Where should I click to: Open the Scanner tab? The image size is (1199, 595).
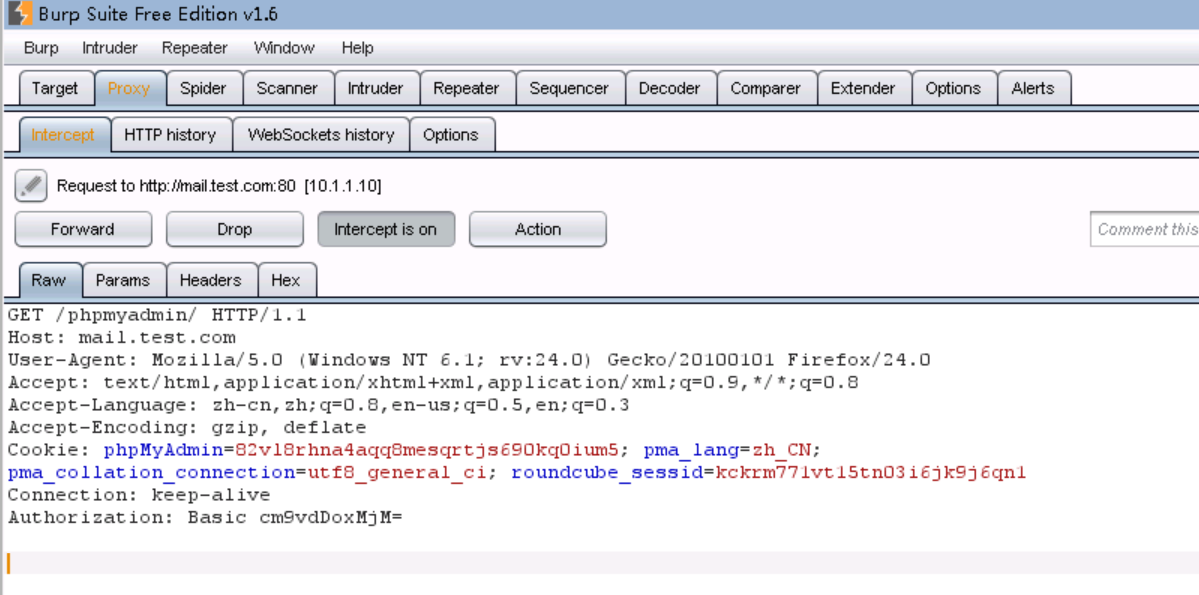(287, 88)
